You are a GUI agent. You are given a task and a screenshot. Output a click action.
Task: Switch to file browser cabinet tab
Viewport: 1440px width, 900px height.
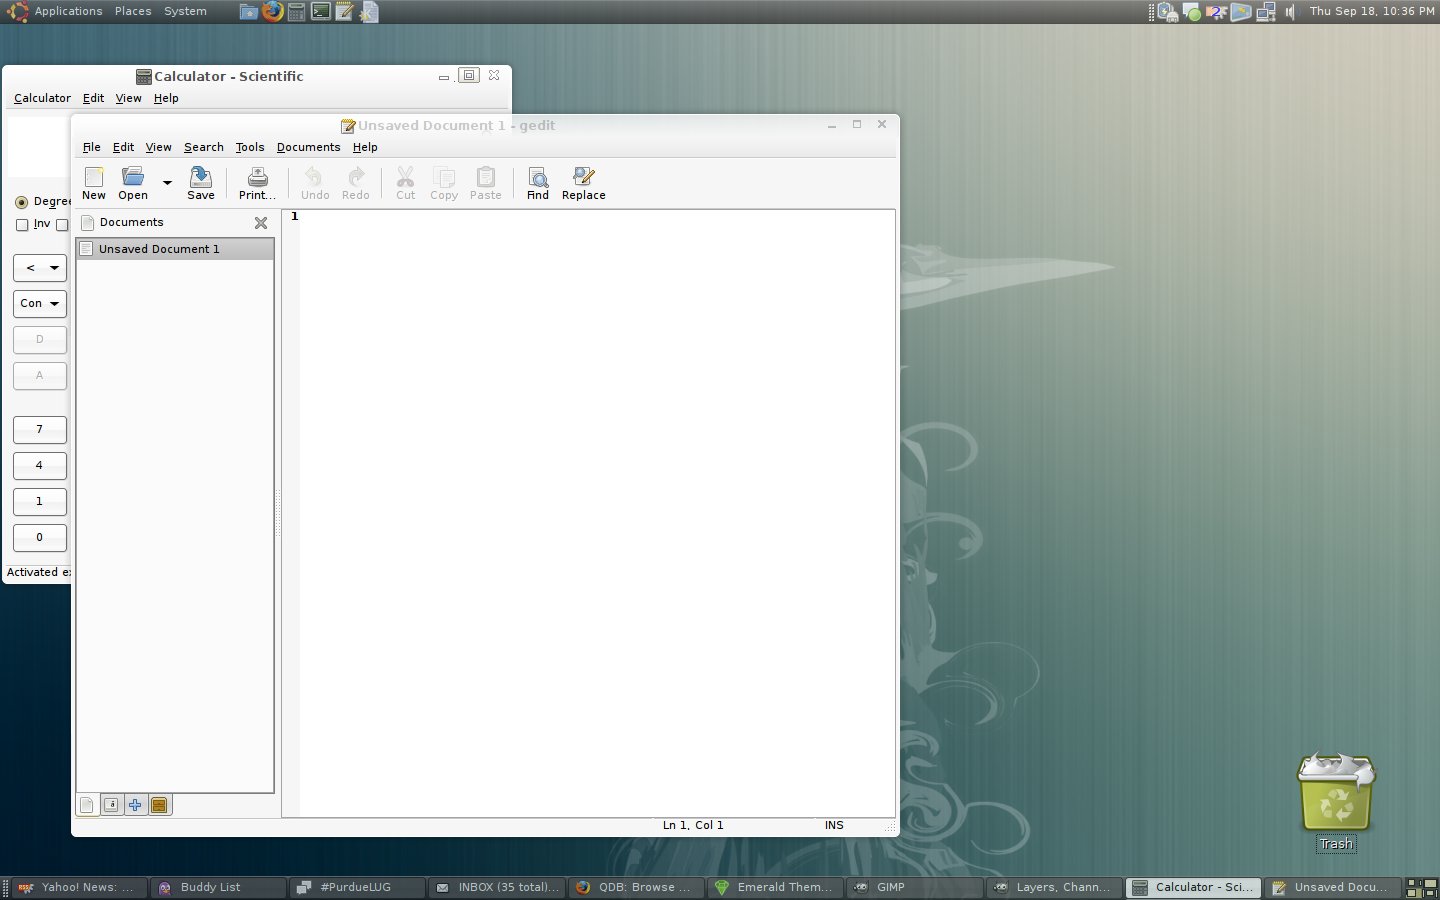159,805
